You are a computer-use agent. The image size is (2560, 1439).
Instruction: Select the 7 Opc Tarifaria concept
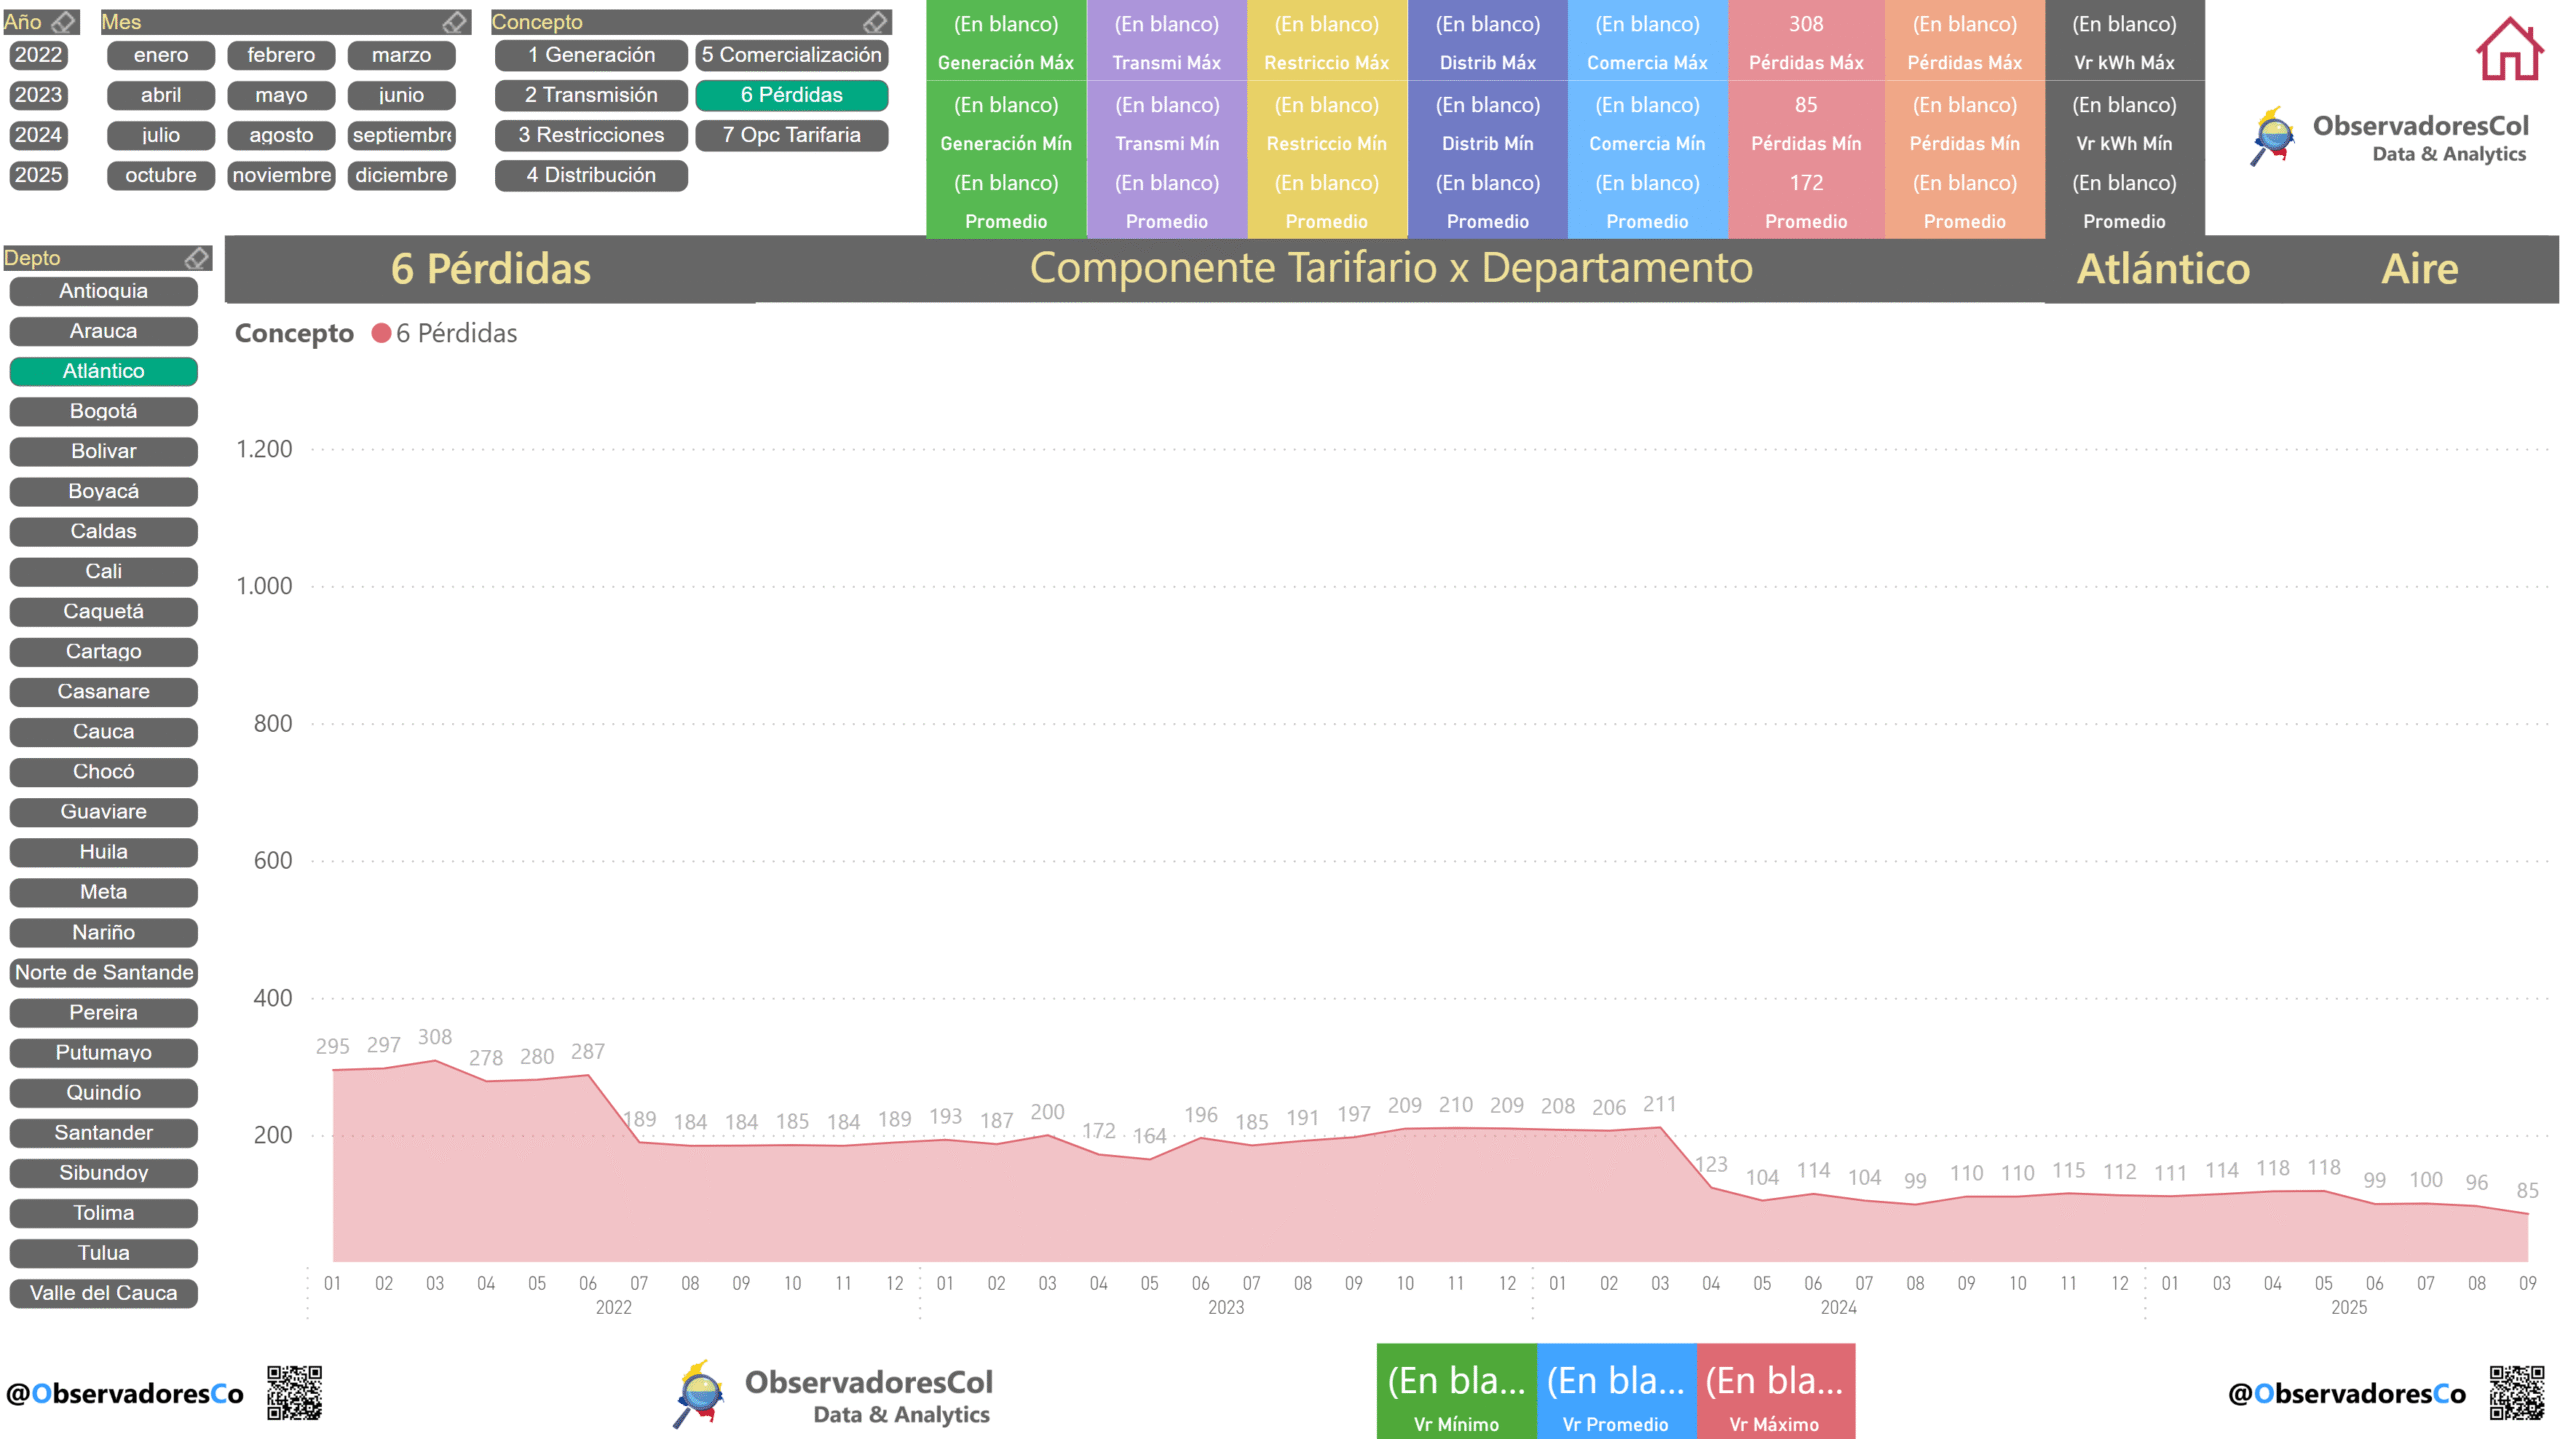click(x=791, y=135)
